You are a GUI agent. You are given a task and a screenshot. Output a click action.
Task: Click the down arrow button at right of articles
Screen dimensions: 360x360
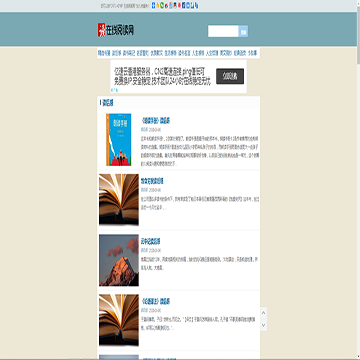[263, 325]
